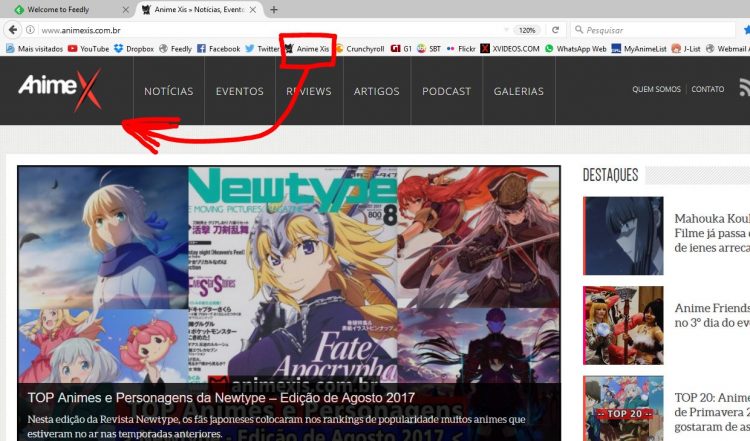Image resolution: width=750 pixels, height=441 pixels.
Task: Click the browser back arrow button
Action: (x=13, y=30)
